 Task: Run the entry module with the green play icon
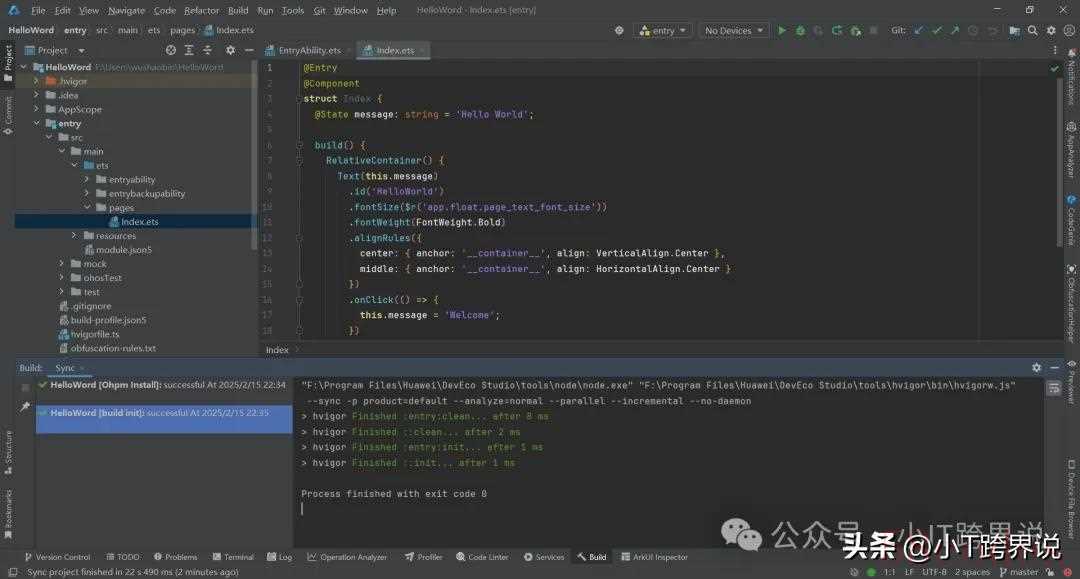(x=782, y=30)
